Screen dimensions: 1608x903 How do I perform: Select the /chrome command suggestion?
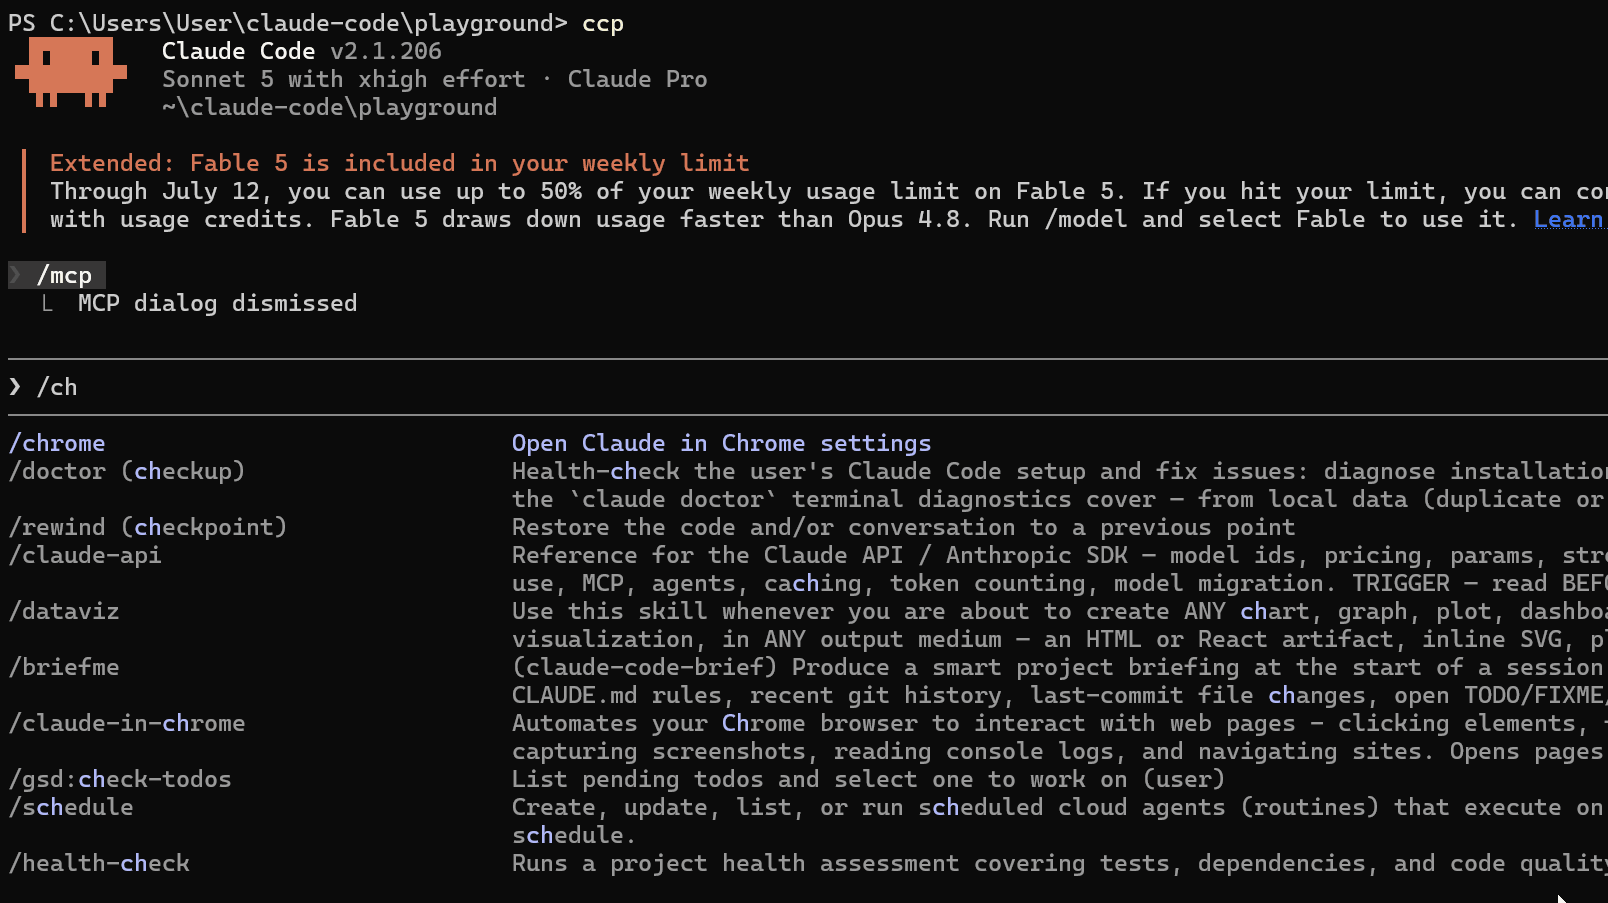(57, 443)
